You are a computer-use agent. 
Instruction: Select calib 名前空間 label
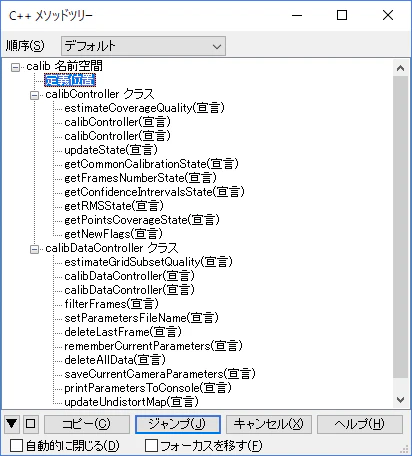point(64,66)
